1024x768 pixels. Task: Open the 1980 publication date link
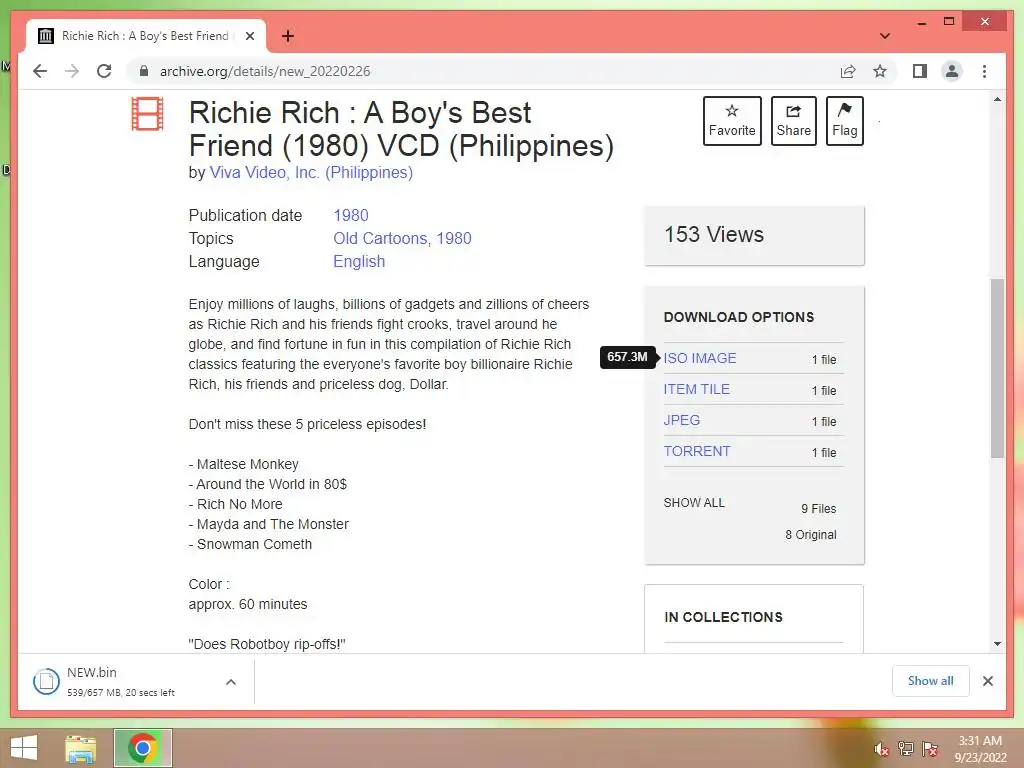[351, 216]
